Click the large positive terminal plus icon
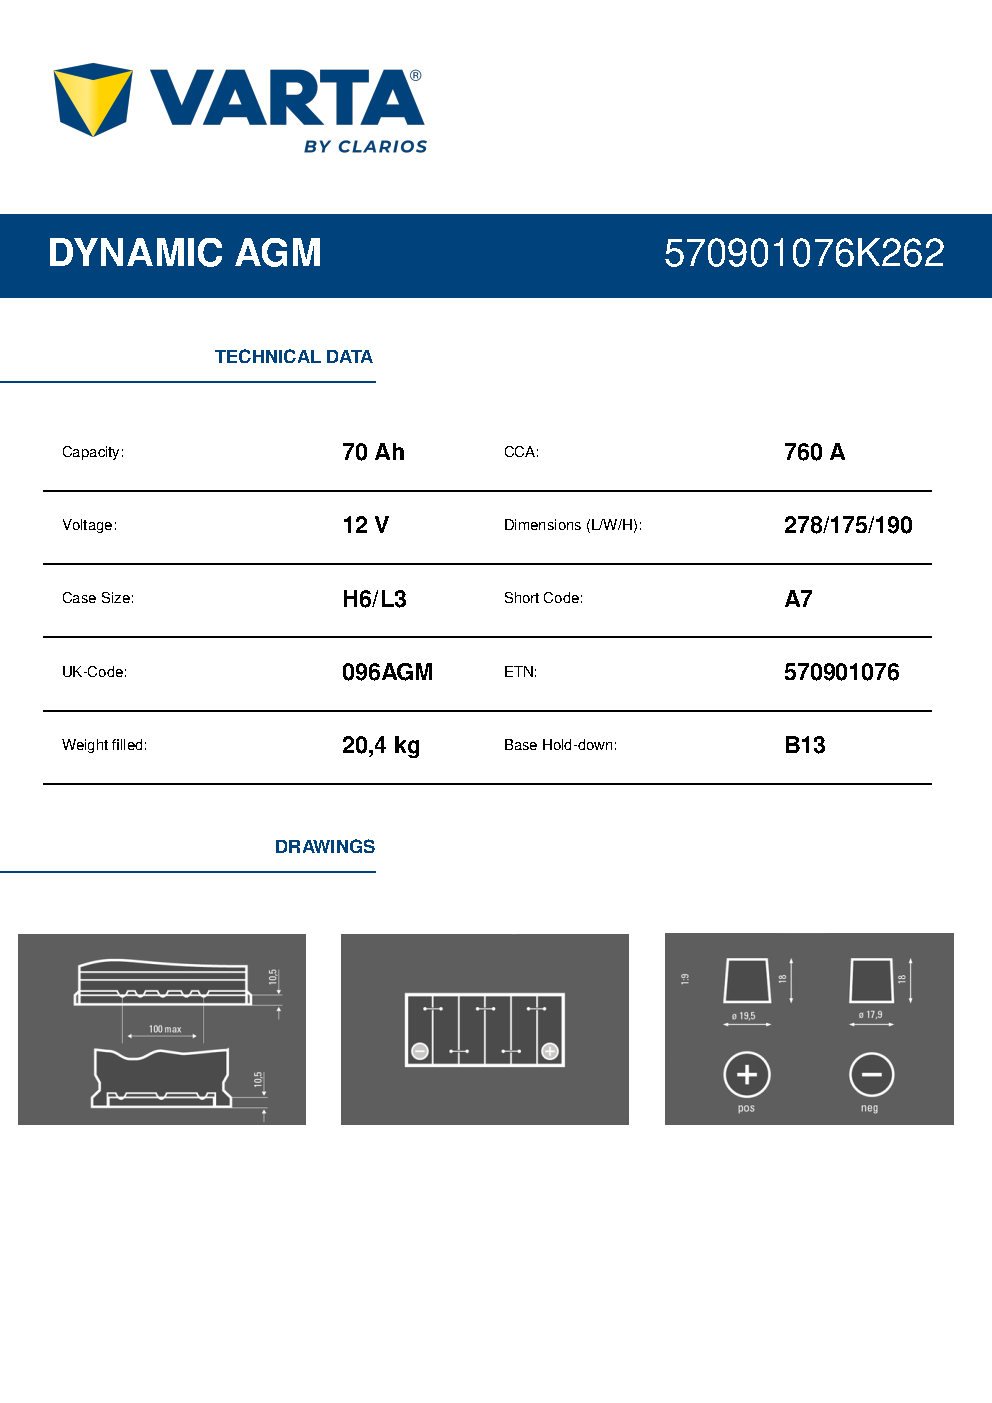 pos(746,1075)
